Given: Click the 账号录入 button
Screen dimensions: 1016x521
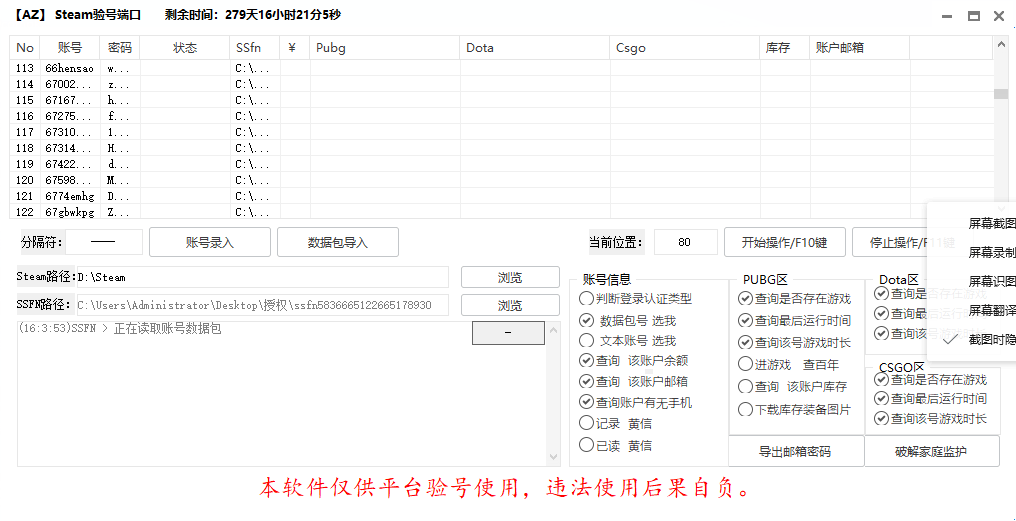Looking at the screenshot, I should coord(210,242).
